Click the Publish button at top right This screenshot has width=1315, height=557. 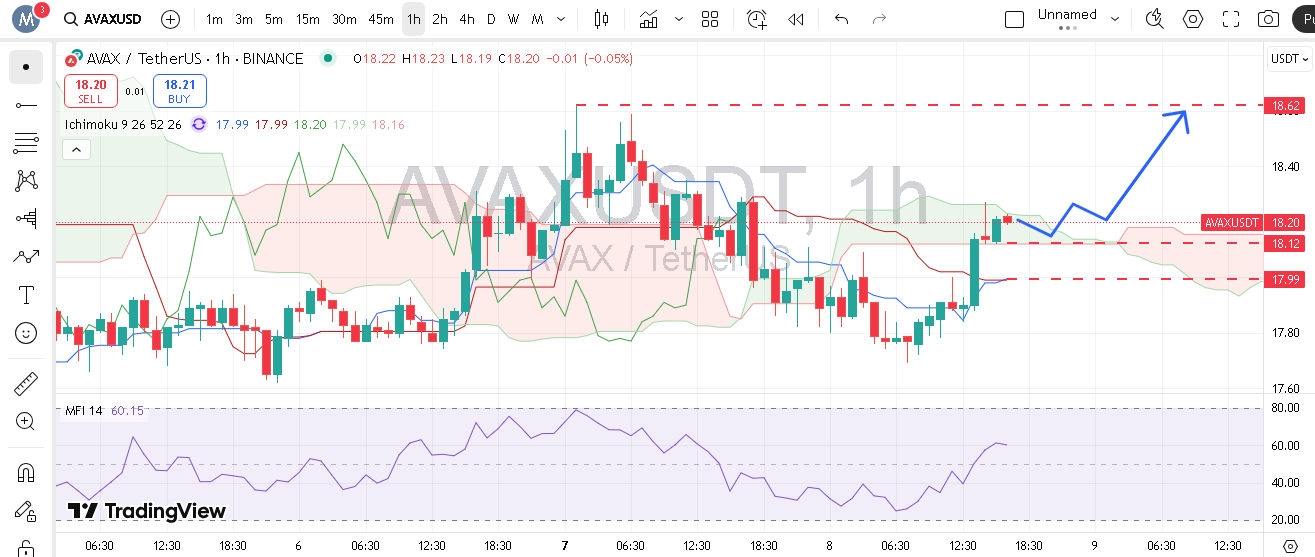click(x=1303, y=19)
